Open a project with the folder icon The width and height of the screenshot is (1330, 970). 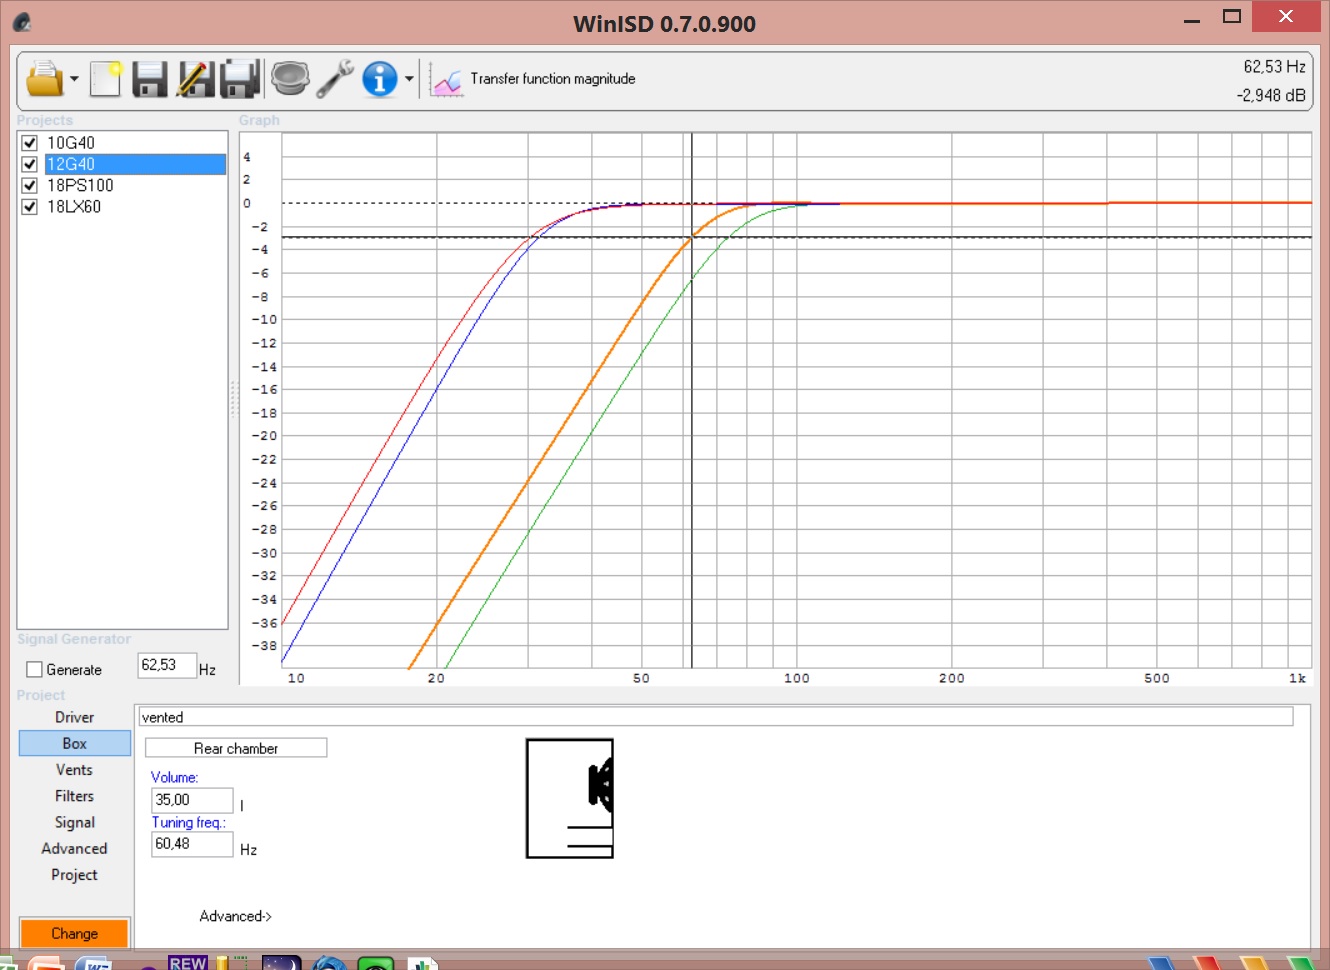point(44,79)
